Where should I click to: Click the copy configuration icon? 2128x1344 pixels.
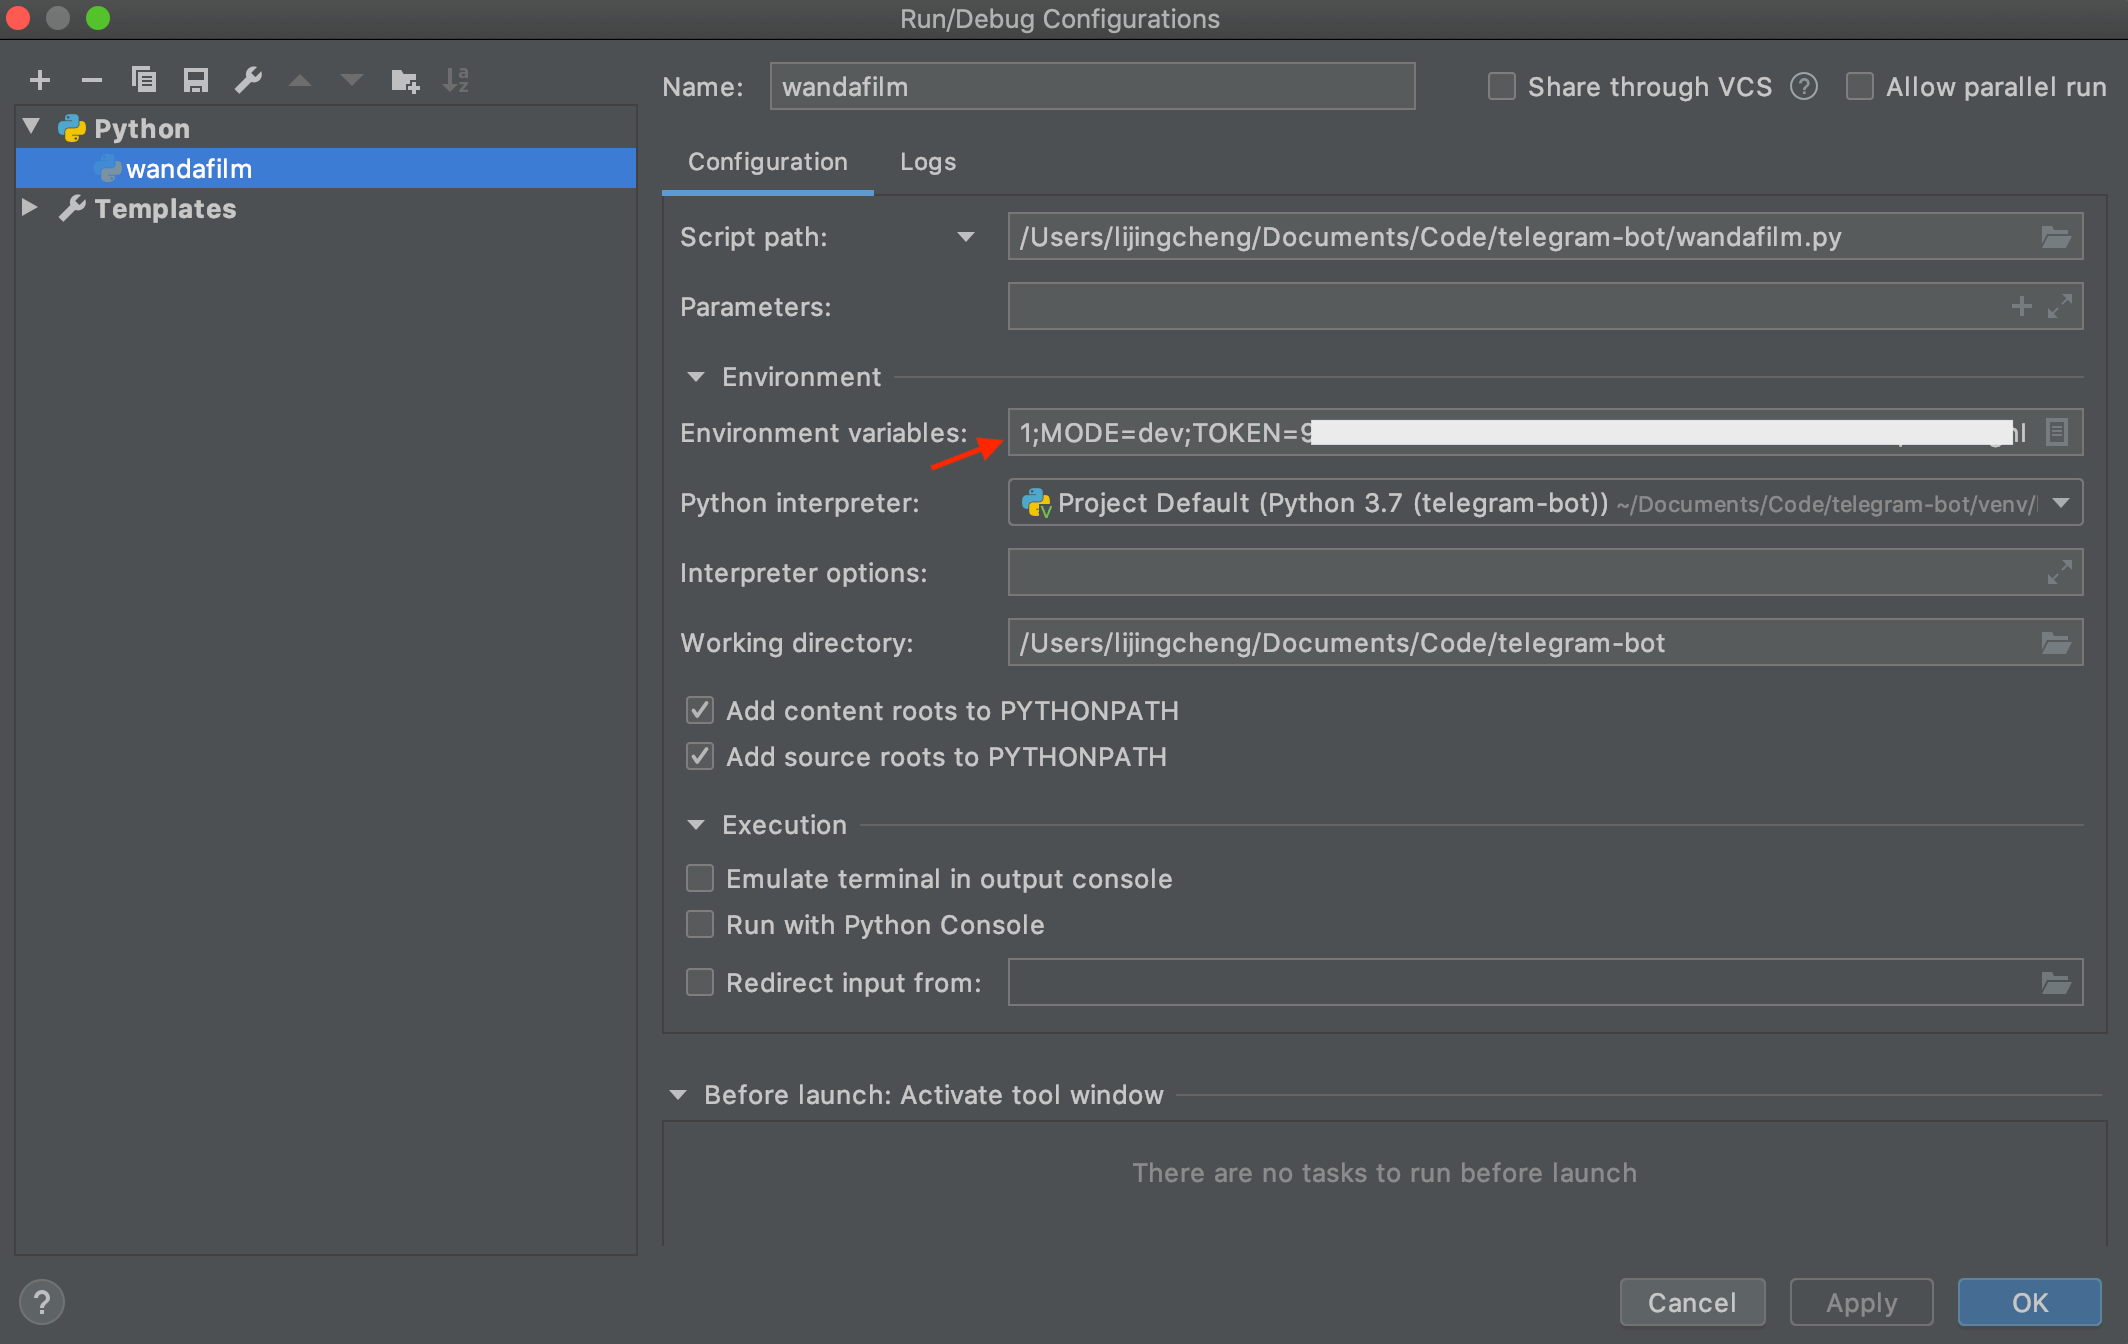click(142, 79)
